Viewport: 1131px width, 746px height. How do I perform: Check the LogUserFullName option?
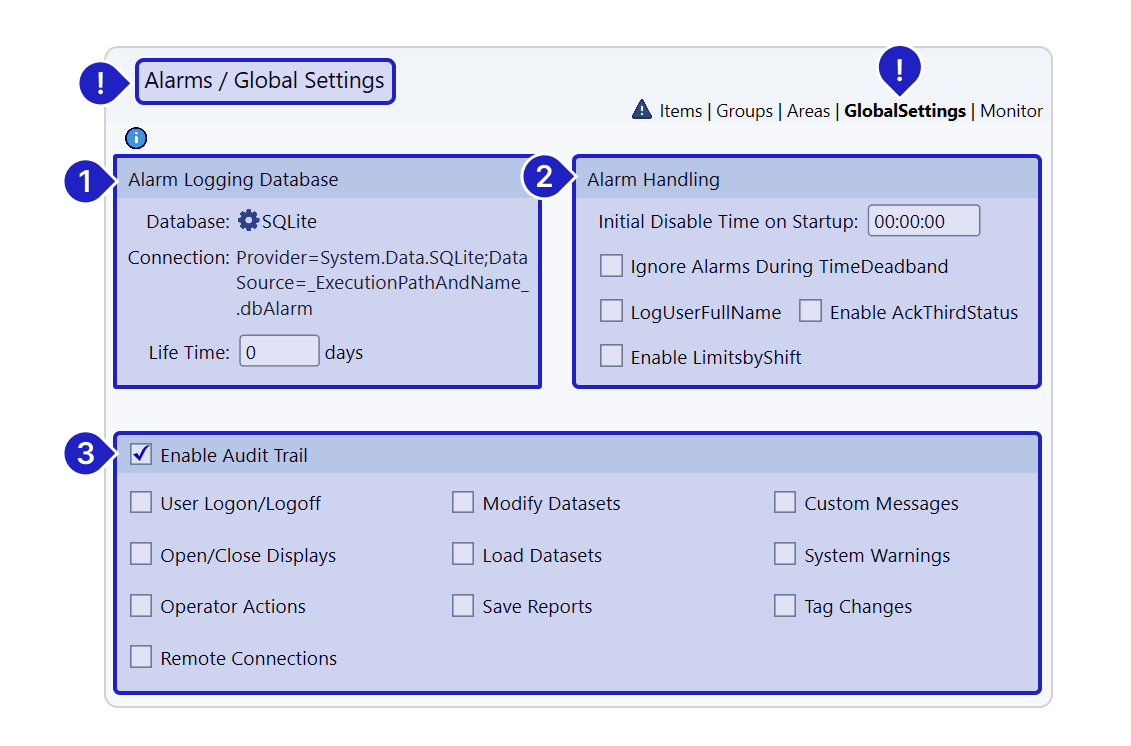pyautogui.click(x=611, y=311)
